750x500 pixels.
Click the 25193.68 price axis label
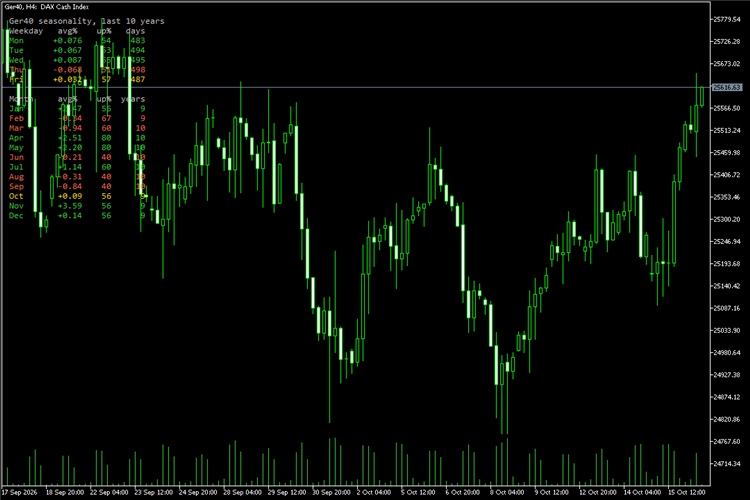pyautogui.click(x=727, y=264)
